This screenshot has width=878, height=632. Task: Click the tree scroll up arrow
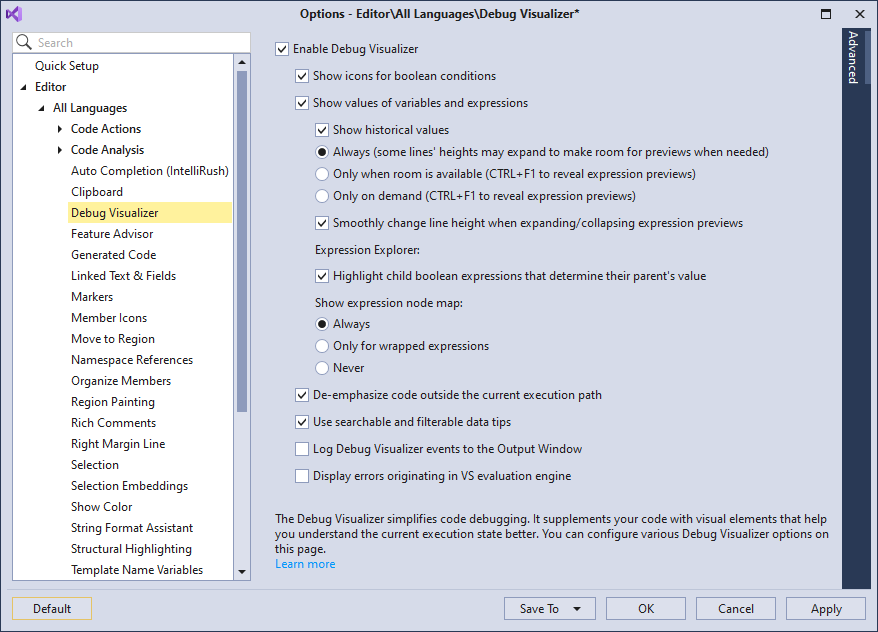pos(242,62)
